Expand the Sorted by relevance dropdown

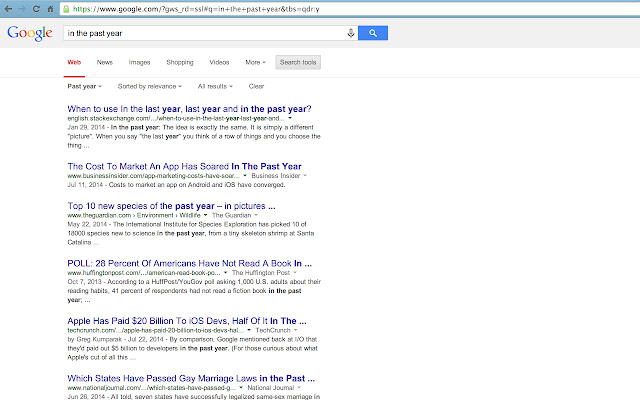[x=152, y=87]
